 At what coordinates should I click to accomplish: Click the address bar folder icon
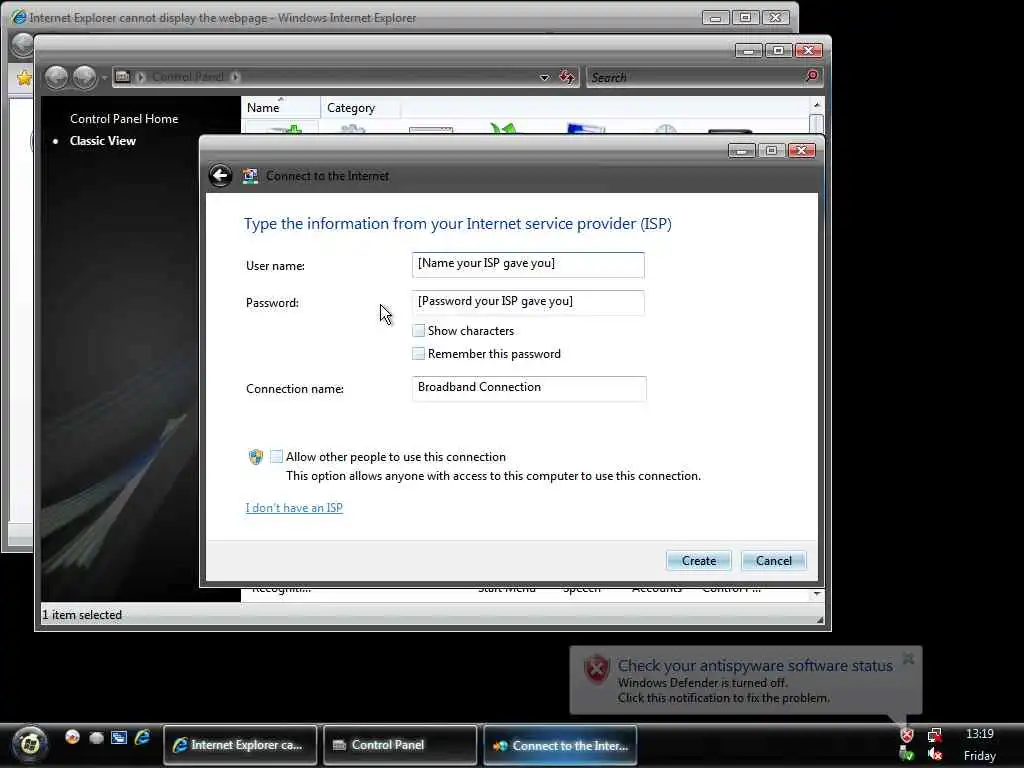coord(123,76)
